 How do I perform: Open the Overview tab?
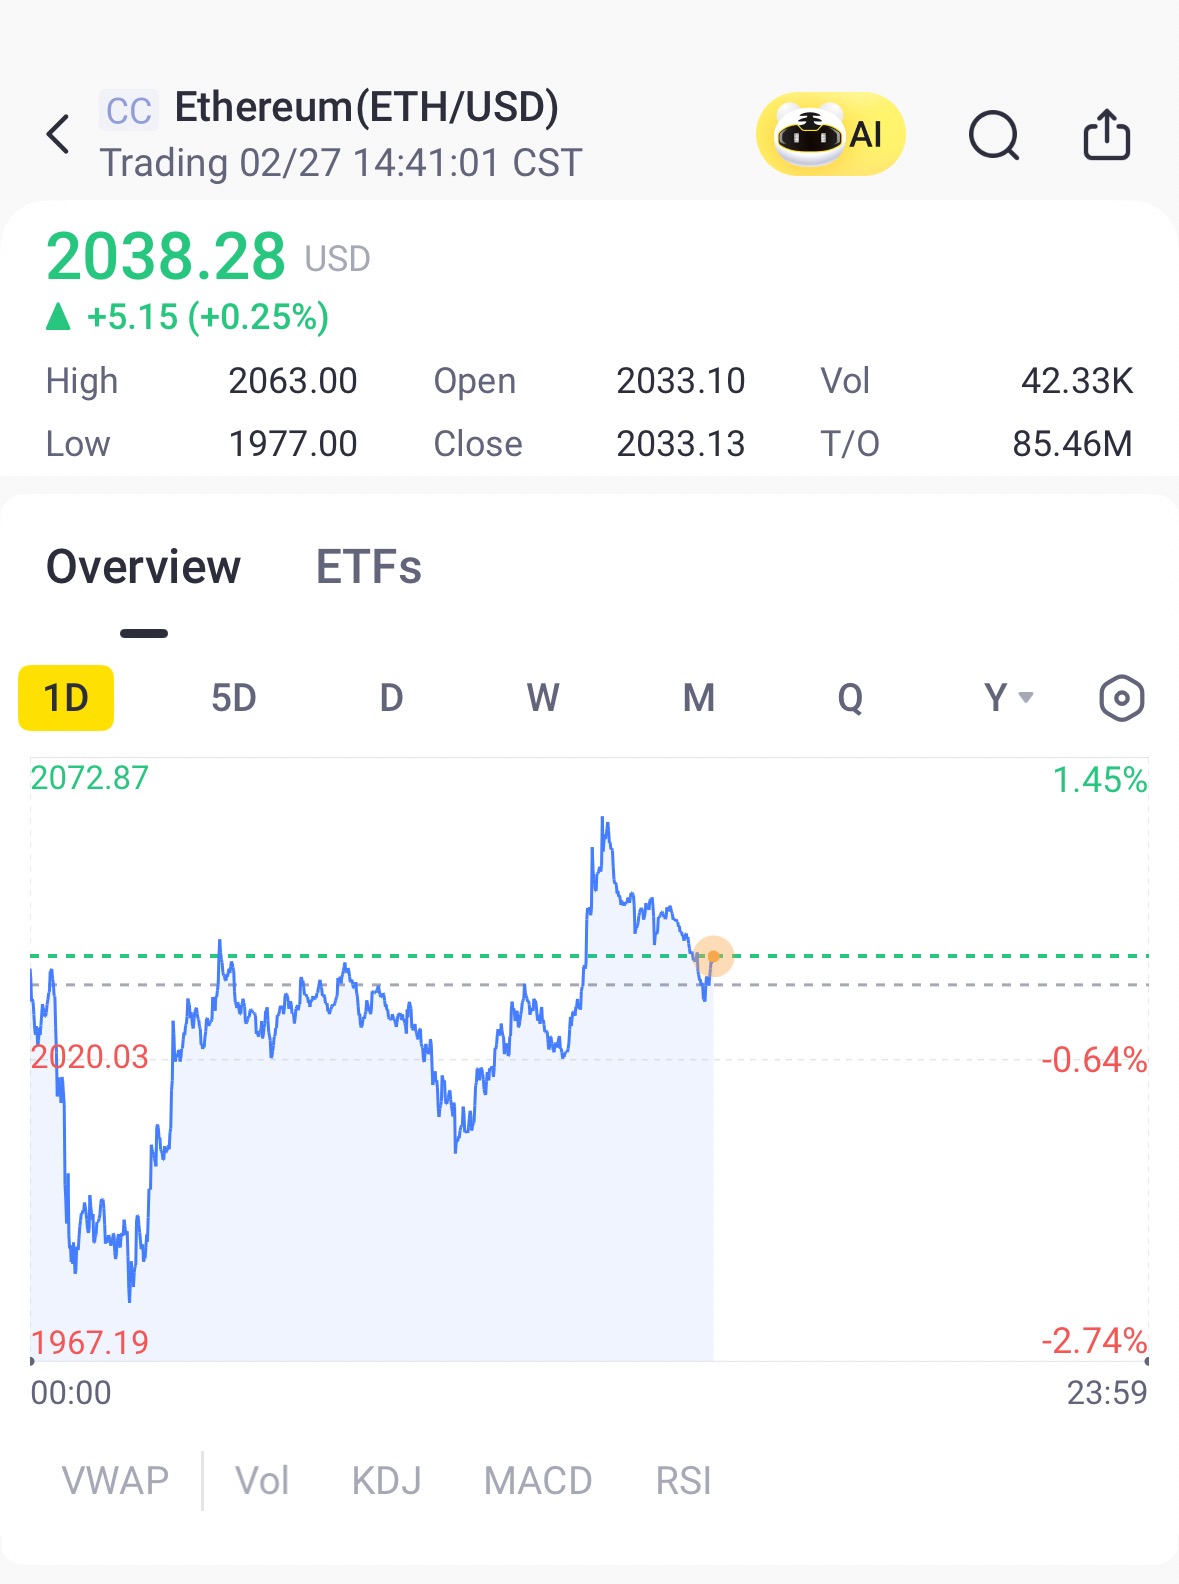pyautogui.click(x=144, y=567)
